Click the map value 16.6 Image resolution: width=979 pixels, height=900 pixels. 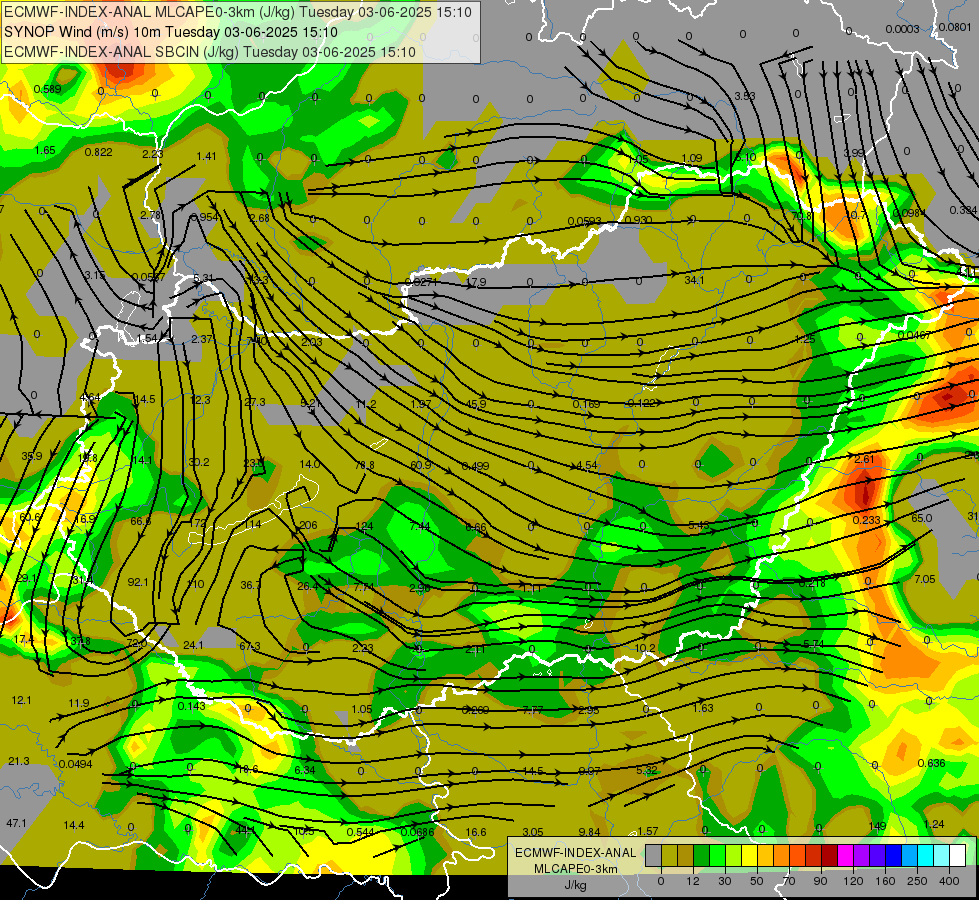(476, 832)
